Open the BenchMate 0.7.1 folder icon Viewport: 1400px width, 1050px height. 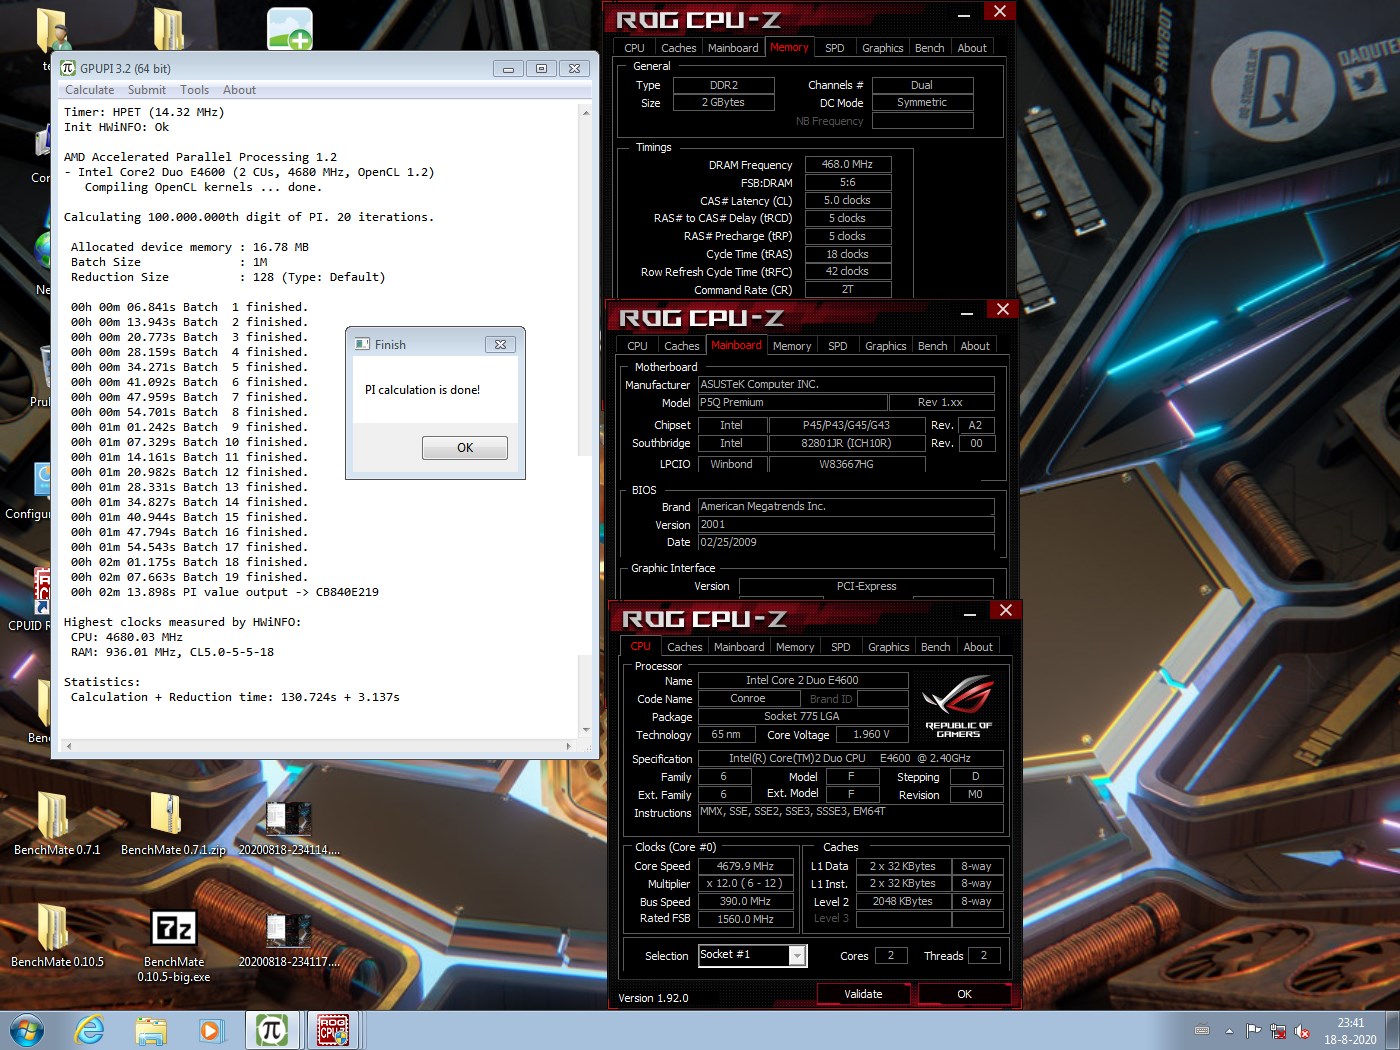pos(54,815)
